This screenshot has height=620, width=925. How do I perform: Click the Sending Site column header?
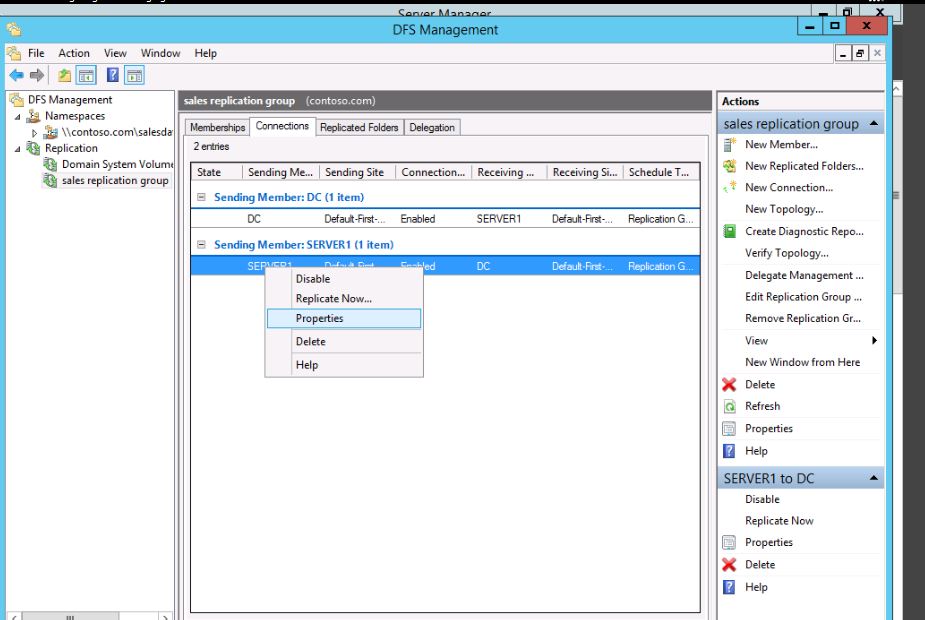pos(354,173)
